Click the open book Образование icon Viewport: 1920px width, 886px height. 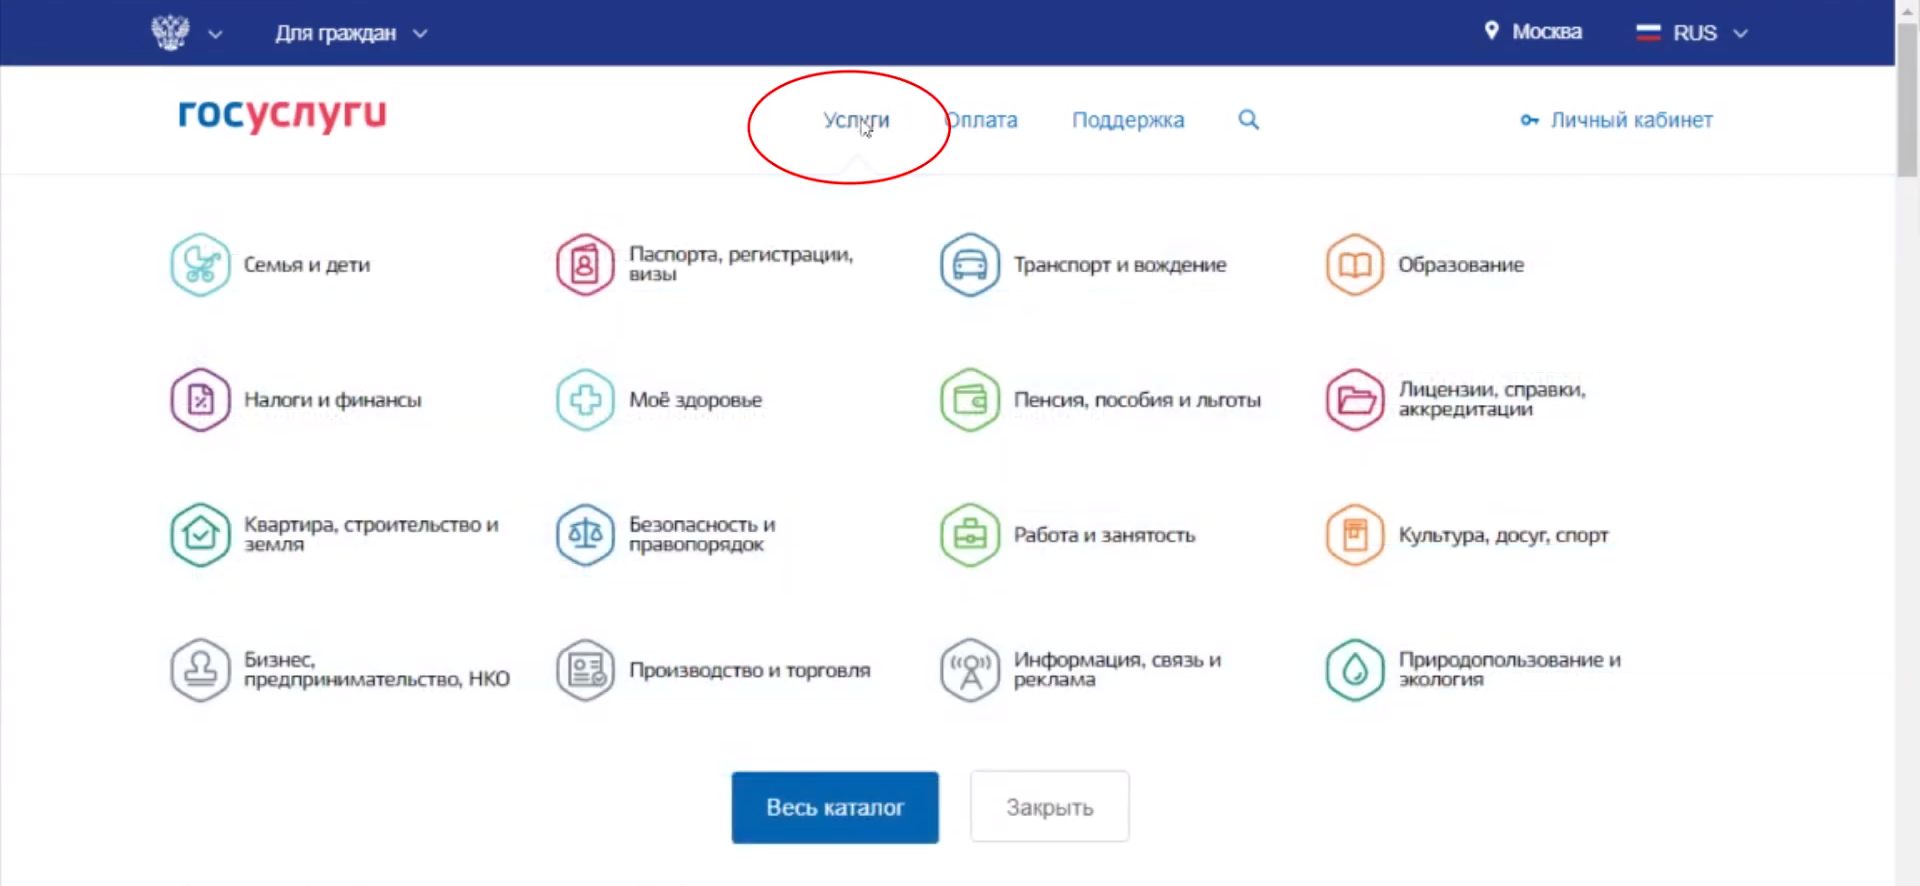point(1354,265)
